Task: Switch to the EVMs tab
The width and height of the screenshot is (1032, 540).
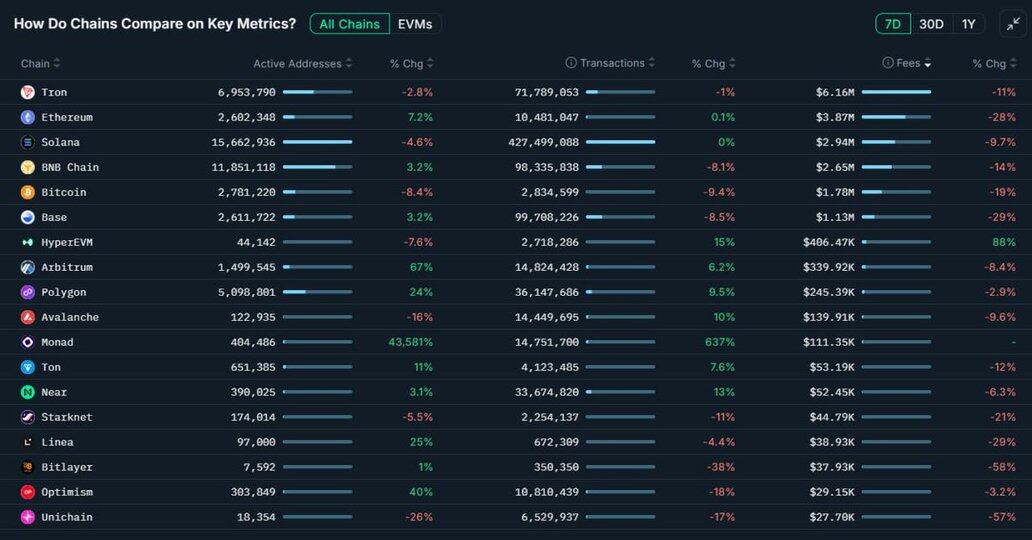Action: [x=415, y=24]
